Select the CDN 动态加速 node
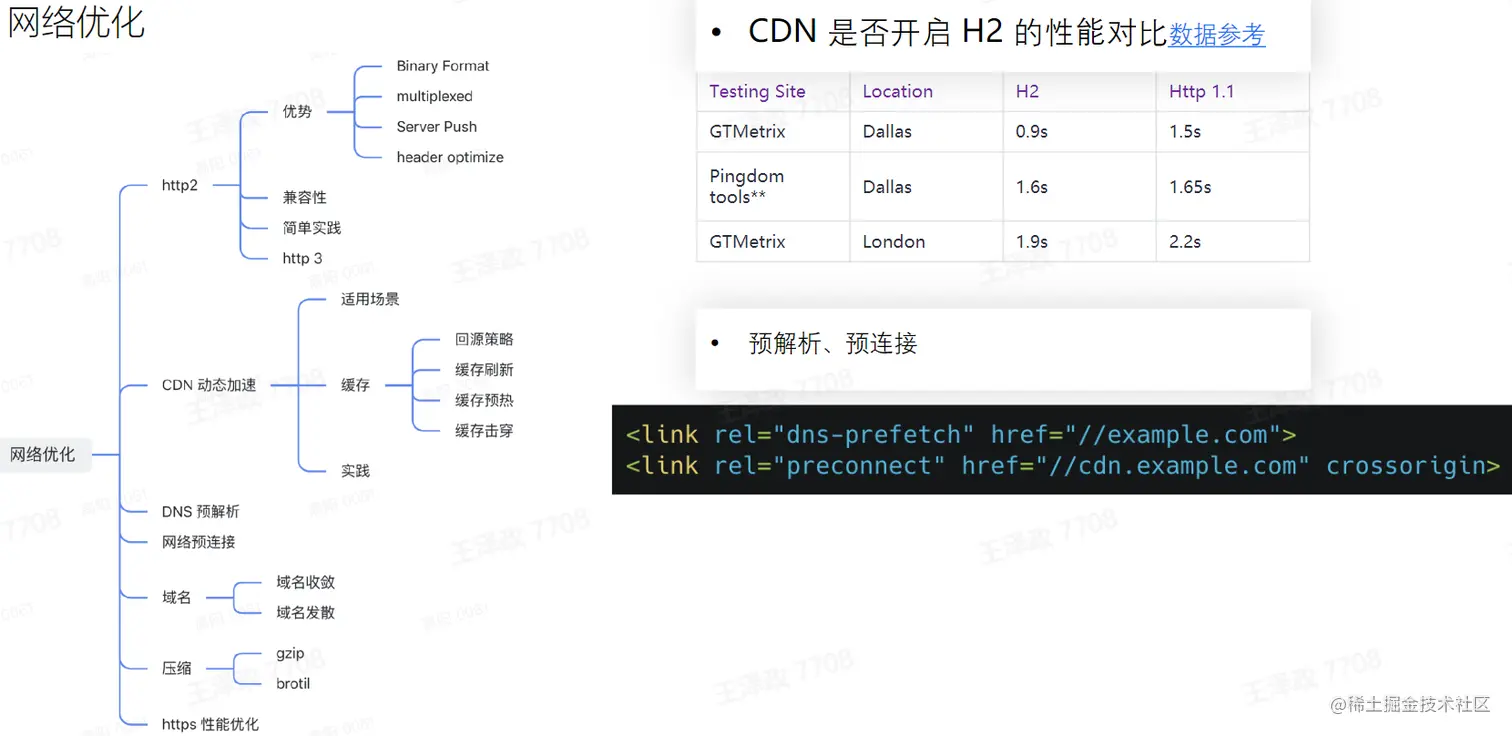This screenshot has width=1512, height=736. click(x=209, y=385)
